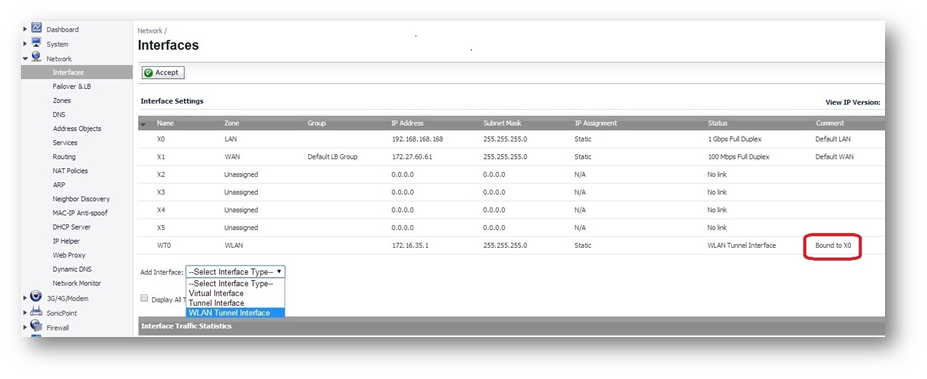The width and height of the screenshot is (927, 379).
Task: Click the IP address 192.168.168.168
Action: (x=417, y=140)
